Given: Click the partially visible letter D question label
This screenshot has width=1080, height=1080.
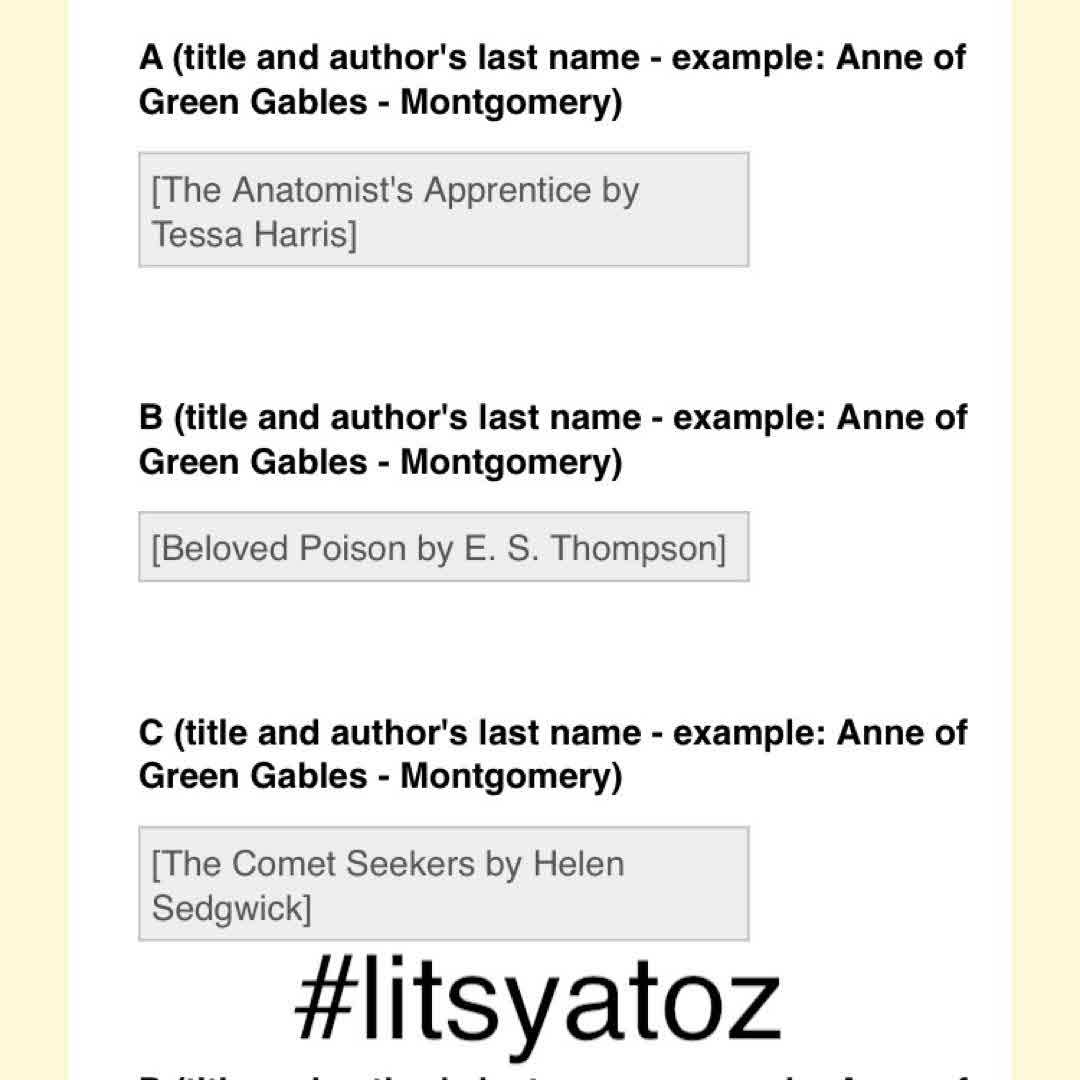Looking at the screenshot, I should [552, 1076].
